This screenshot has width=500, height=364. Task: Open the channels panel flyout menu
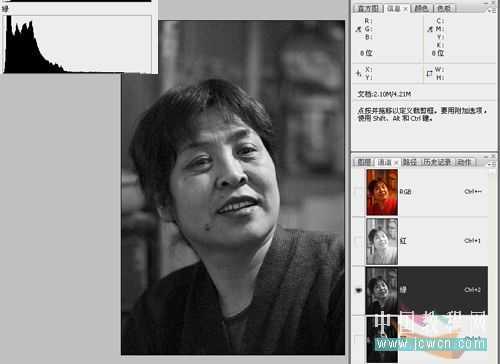492,164
